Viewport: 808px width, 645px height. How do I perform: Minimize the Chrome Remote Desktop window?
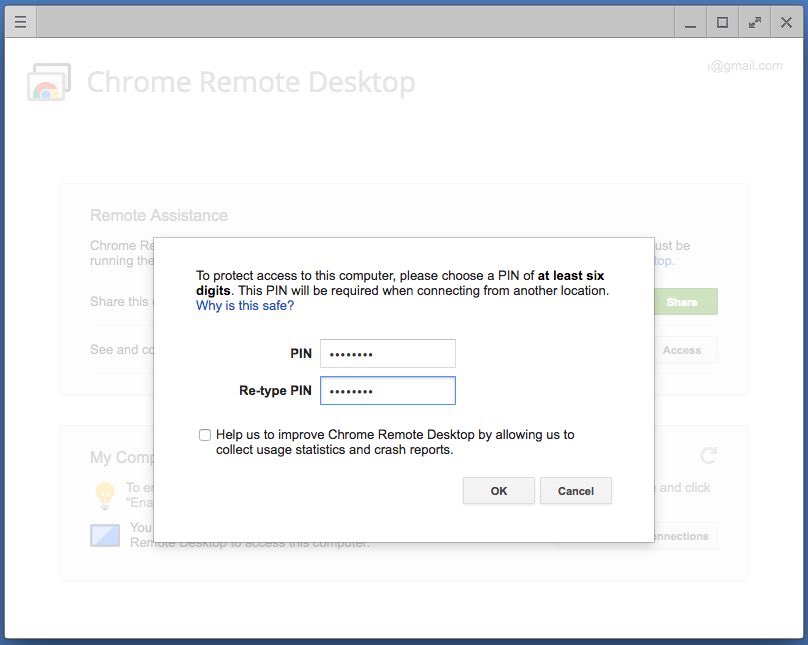coord(690,22)
